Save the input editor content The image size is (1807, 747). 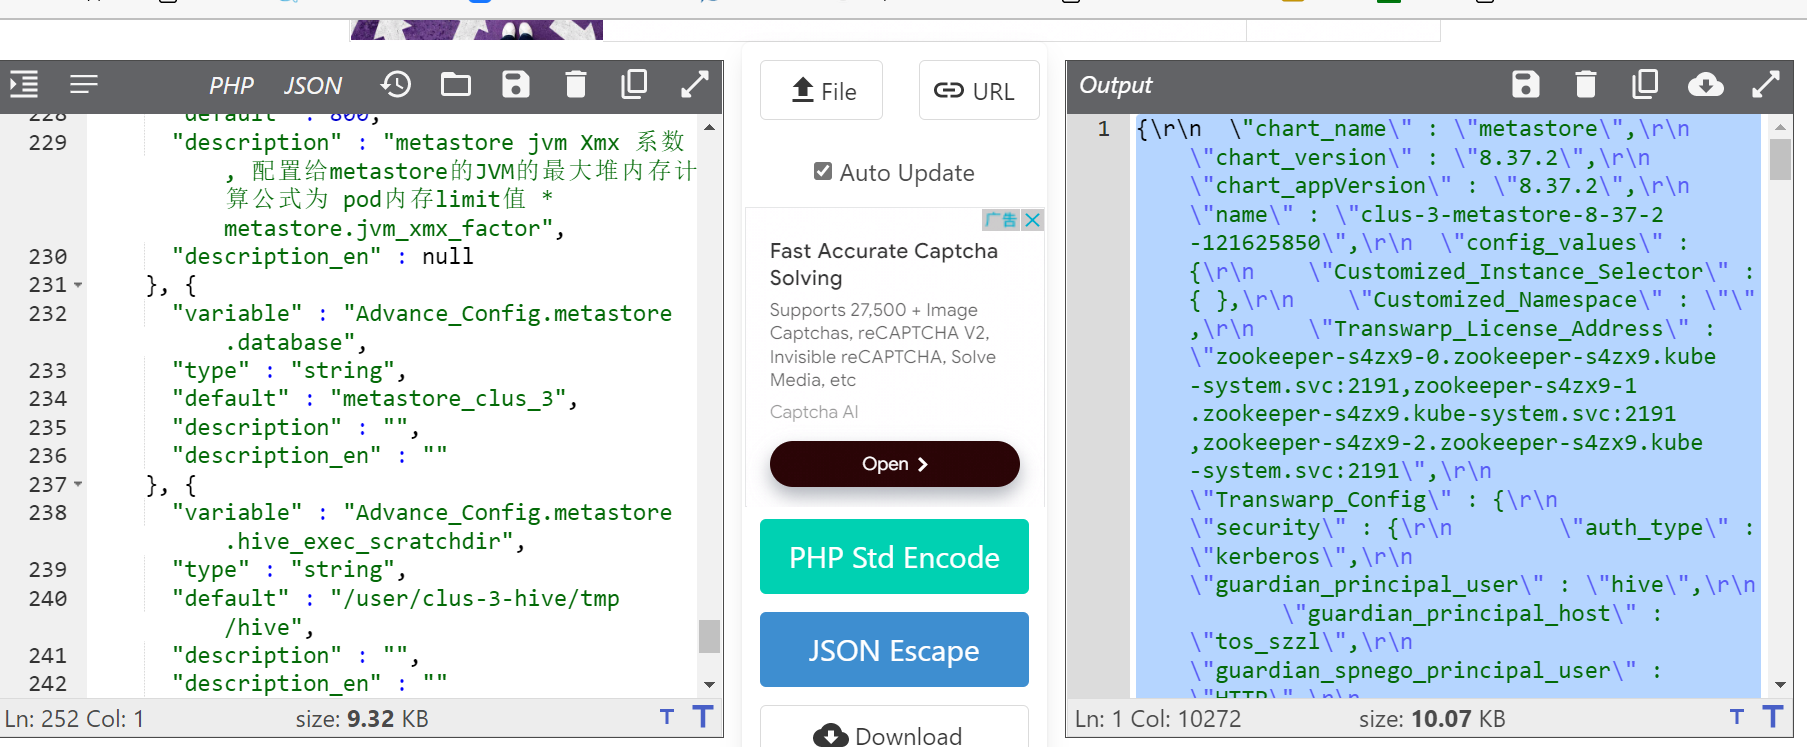[516, 85]
